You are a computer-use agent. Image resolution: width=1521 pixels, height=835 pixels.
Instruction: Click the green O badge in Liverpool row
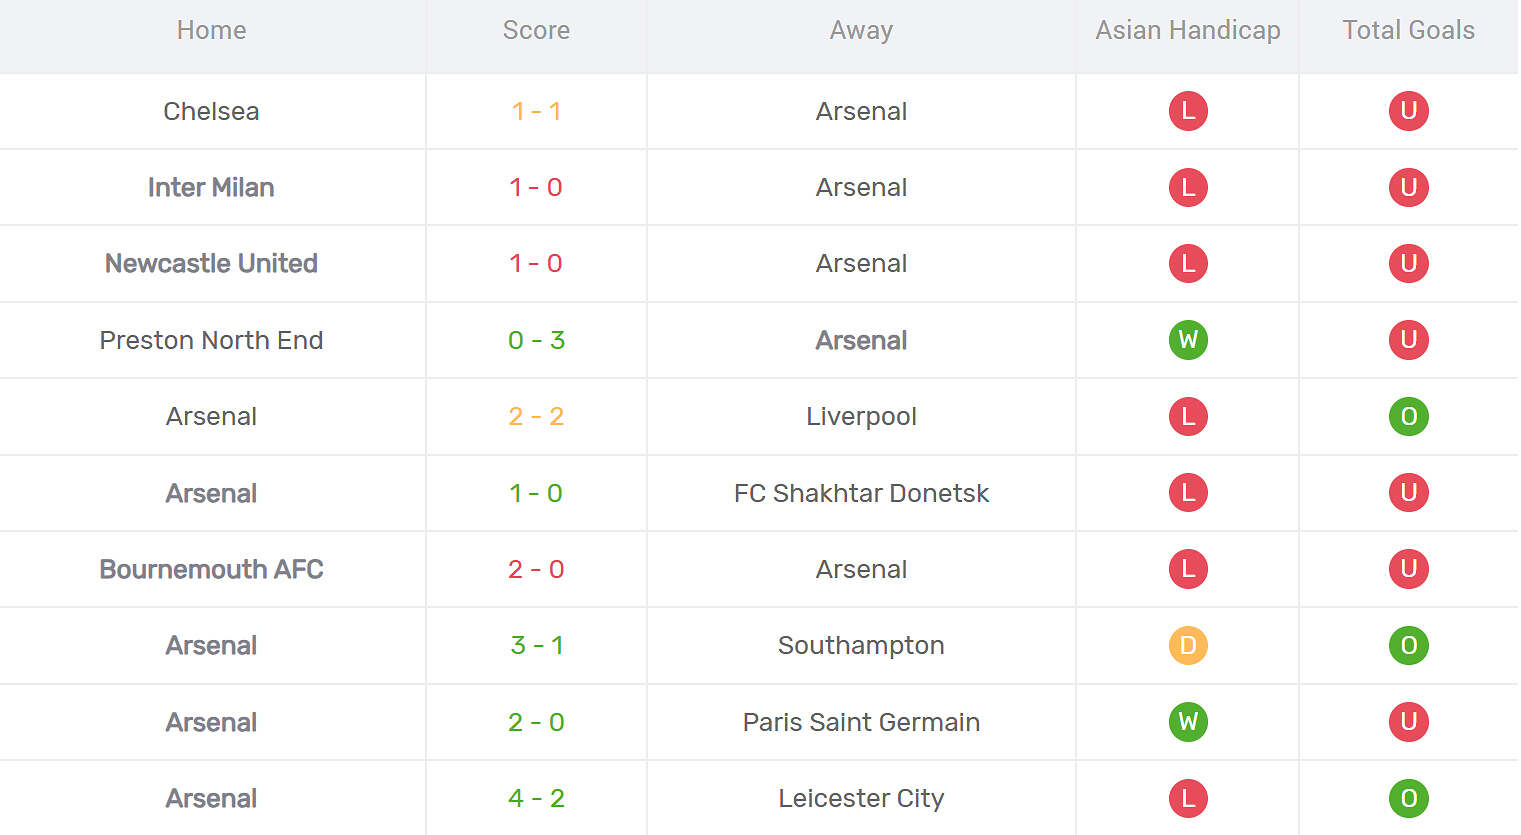1408,416
